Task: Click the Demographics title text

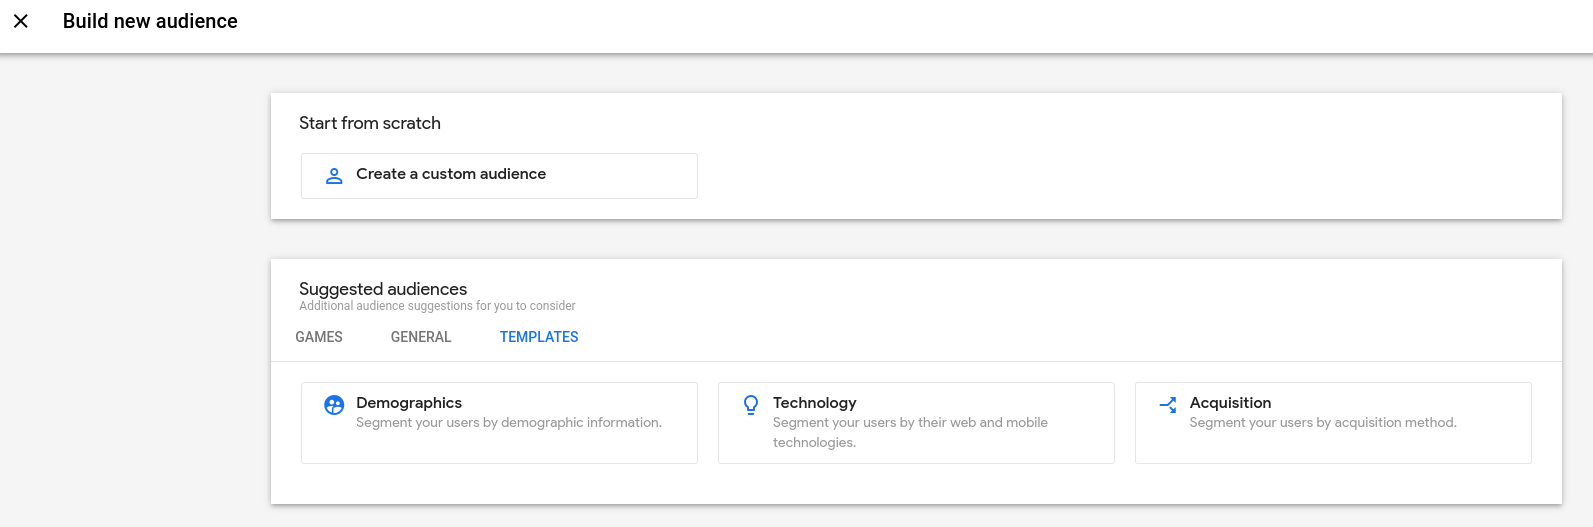Action: pos(409,403)
